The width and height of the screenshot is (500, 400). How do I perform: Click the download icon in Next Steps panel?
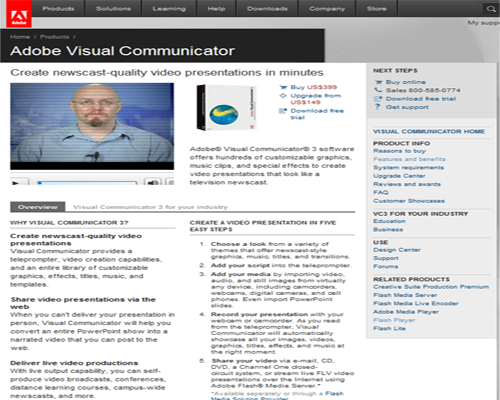coord(378,99)
